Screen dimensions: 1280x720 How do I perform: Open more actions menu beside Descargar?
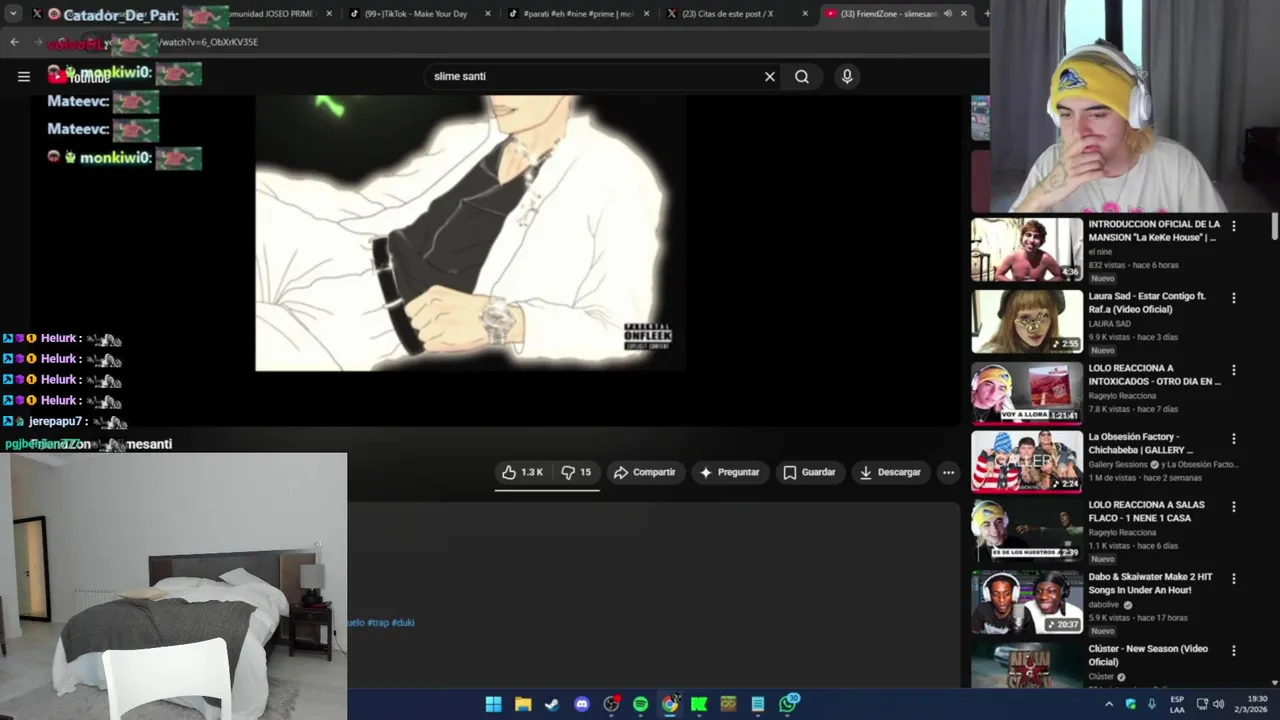point(948,472)
